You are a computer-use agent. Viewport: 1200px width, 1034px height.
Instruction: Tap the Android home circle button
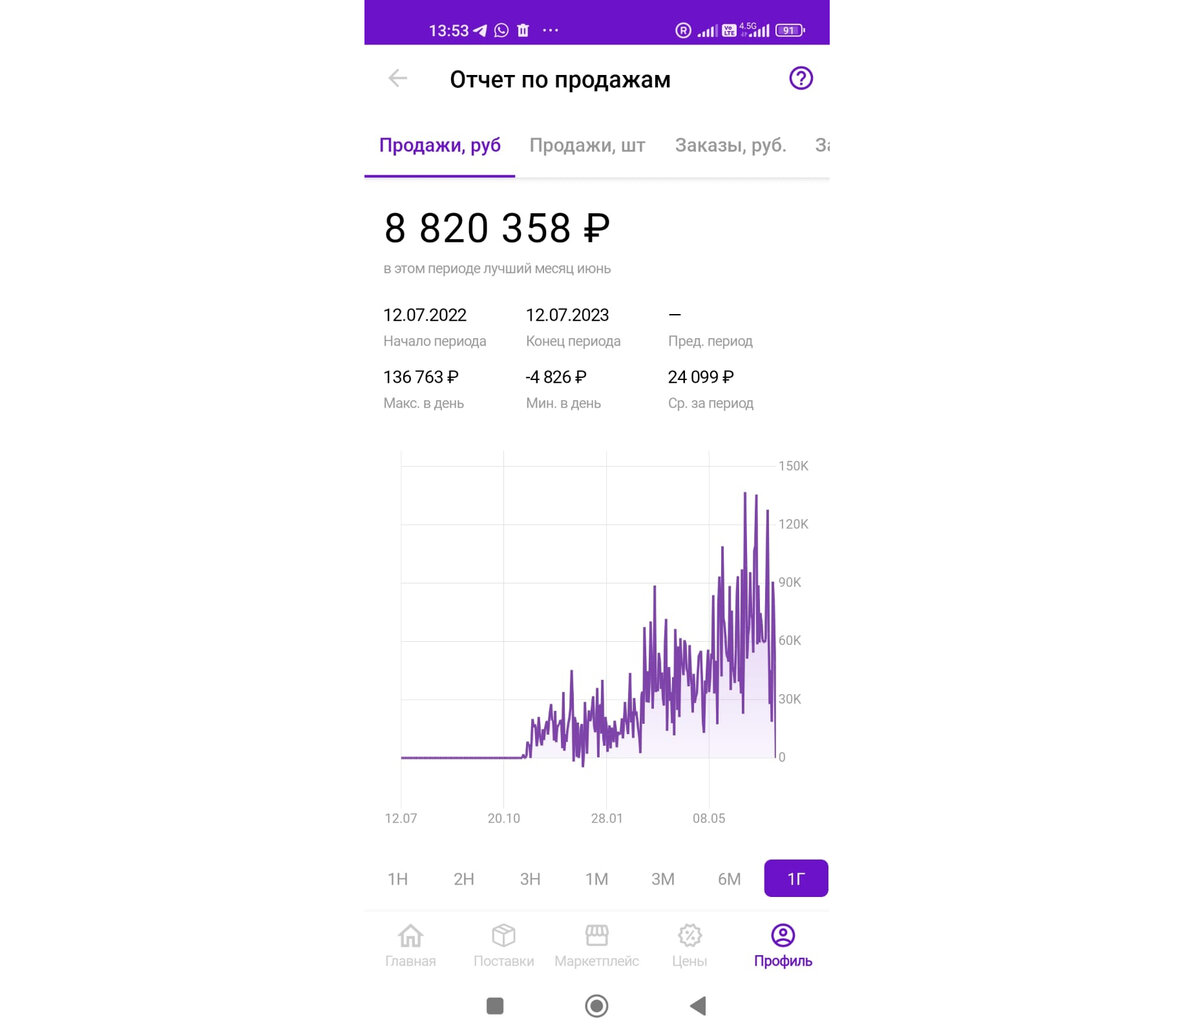(596, 1005)
